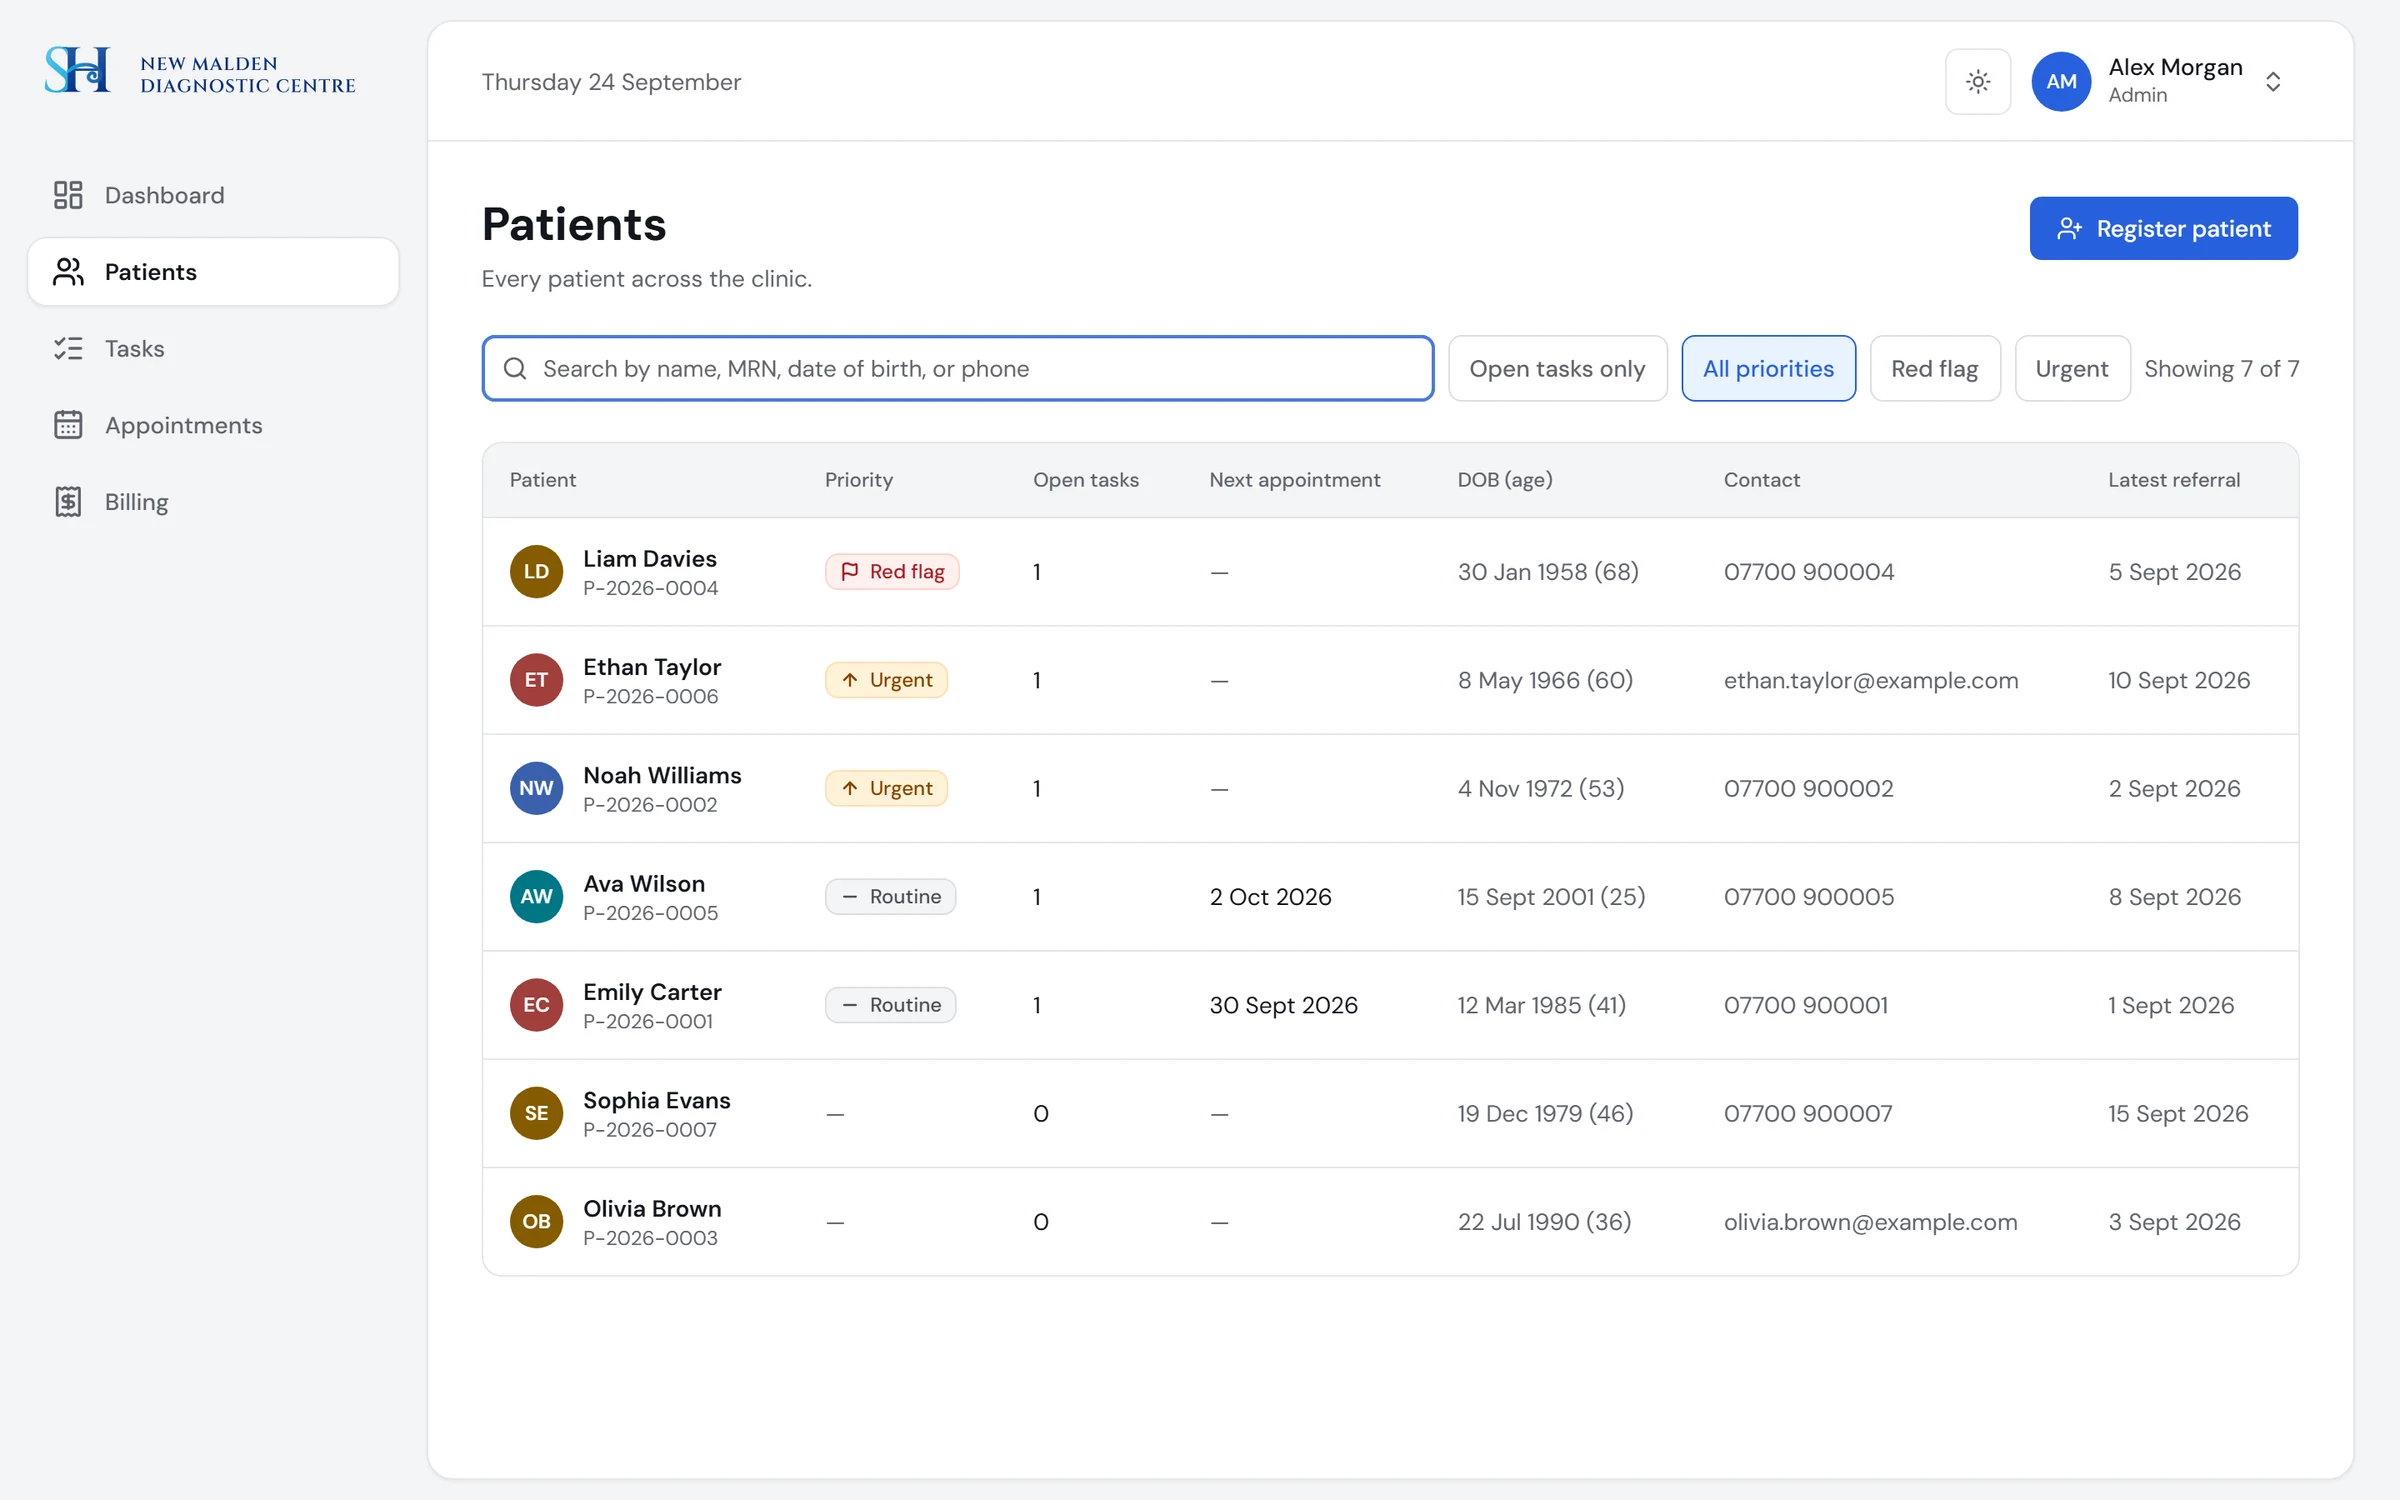
Task: Click the 15 Sept 2026 referral date
Action: point(2178,1113)
